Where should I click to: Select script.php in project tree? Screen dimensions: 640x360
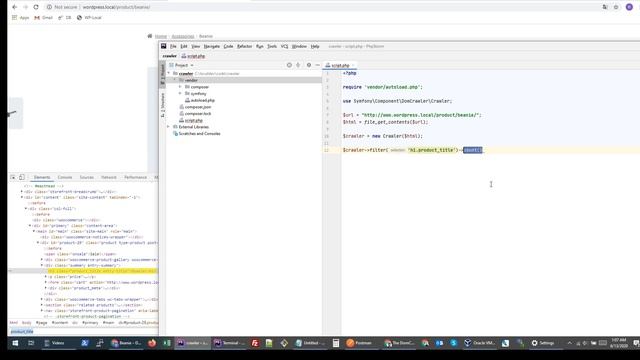pyautogui.click(x=191, y=120)
